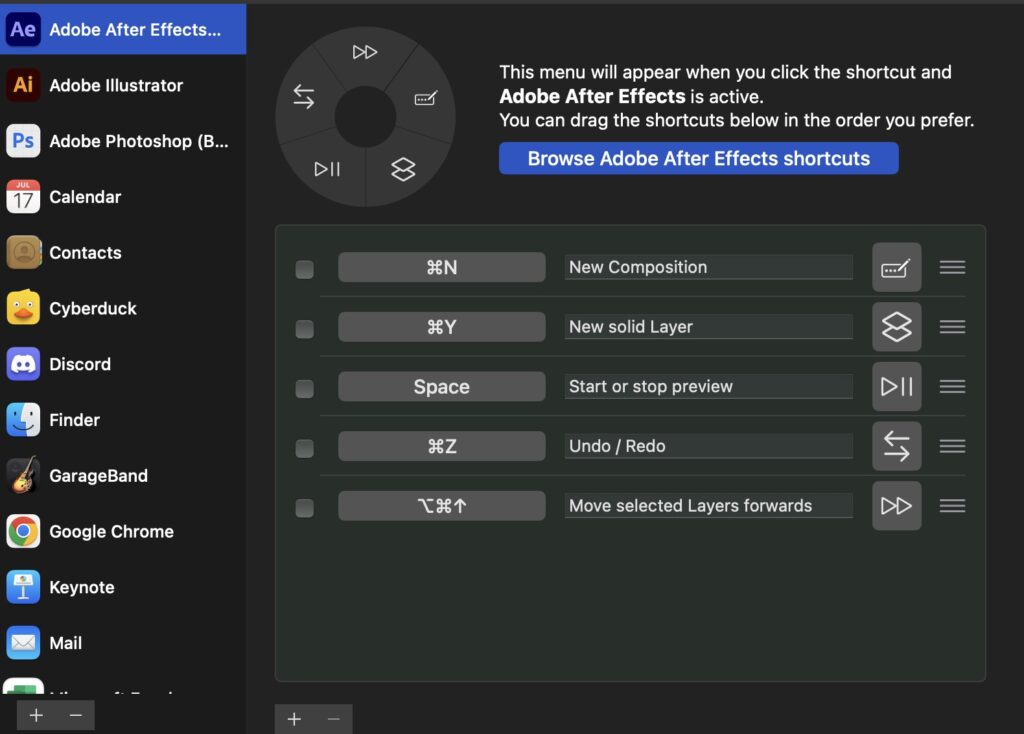This screenshot has height=734, width=1024.
Task: Edit the New Composition name field
Action: 709,267
